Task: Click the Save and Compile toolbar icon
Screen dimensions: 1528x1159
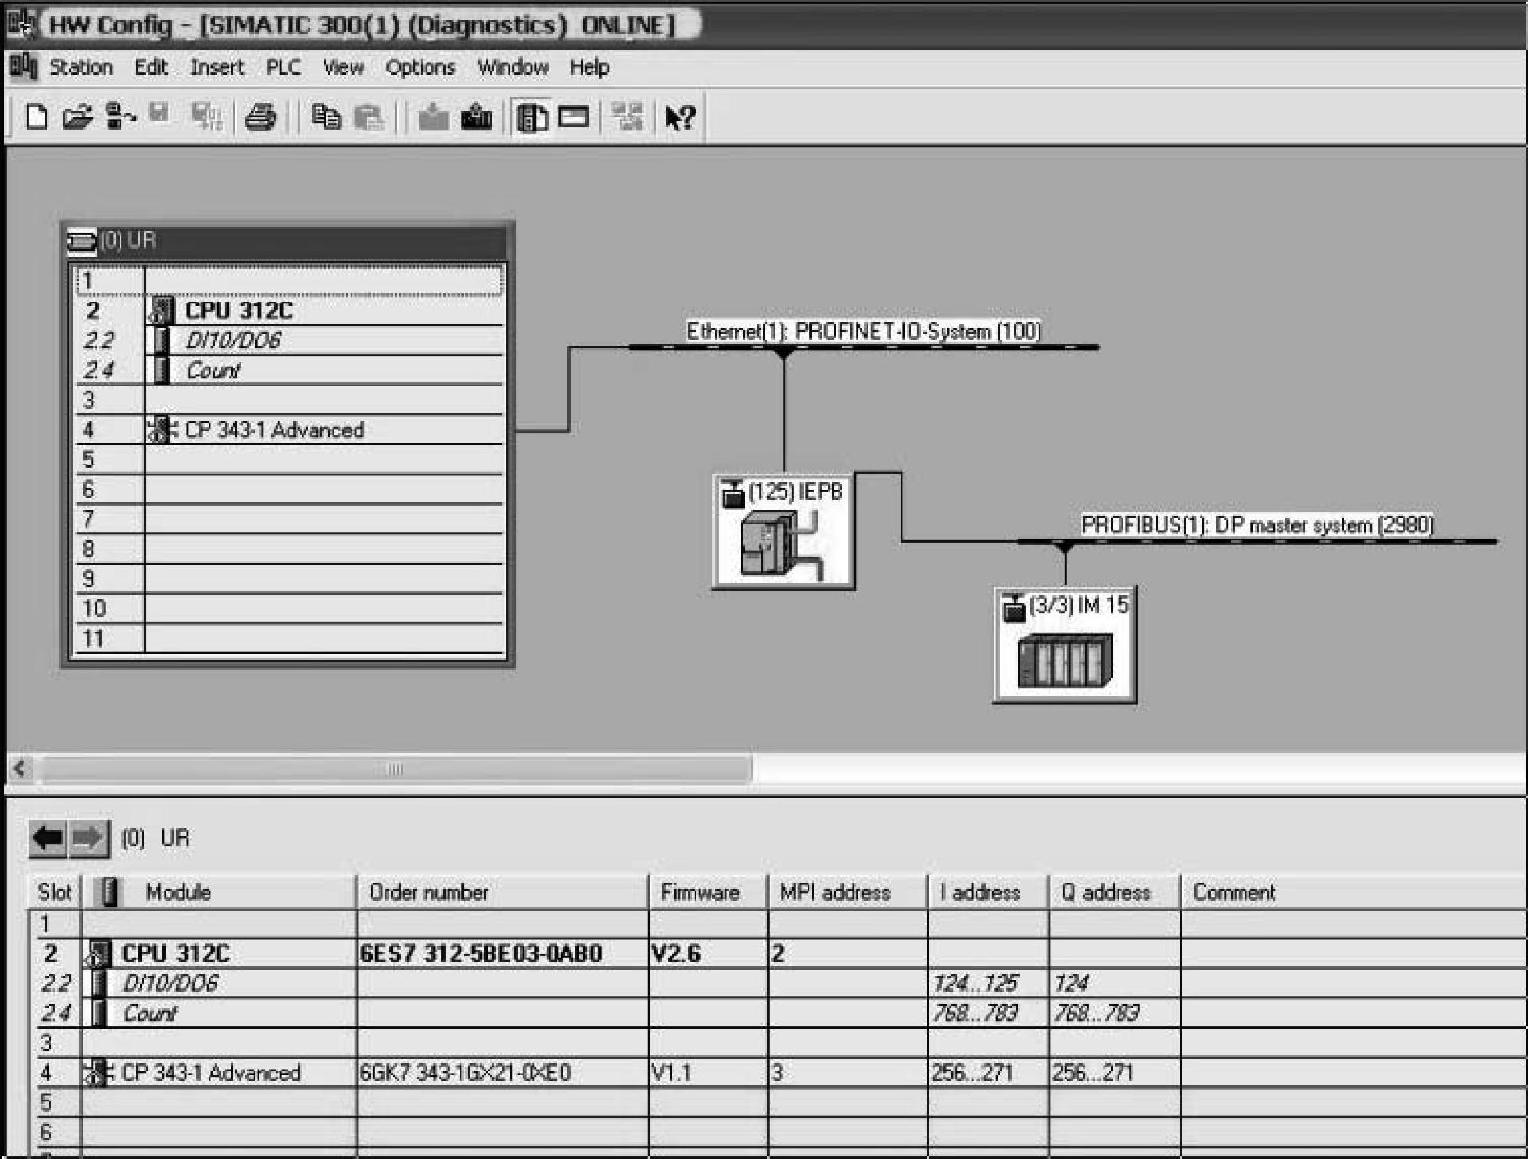Action: (x=207, y=117)
